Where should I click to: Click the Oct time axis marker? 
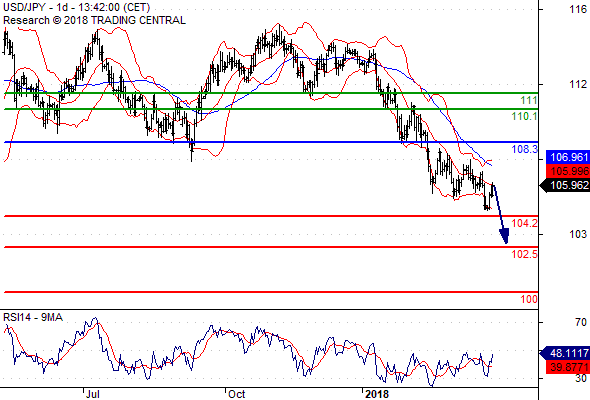[237, 394]
